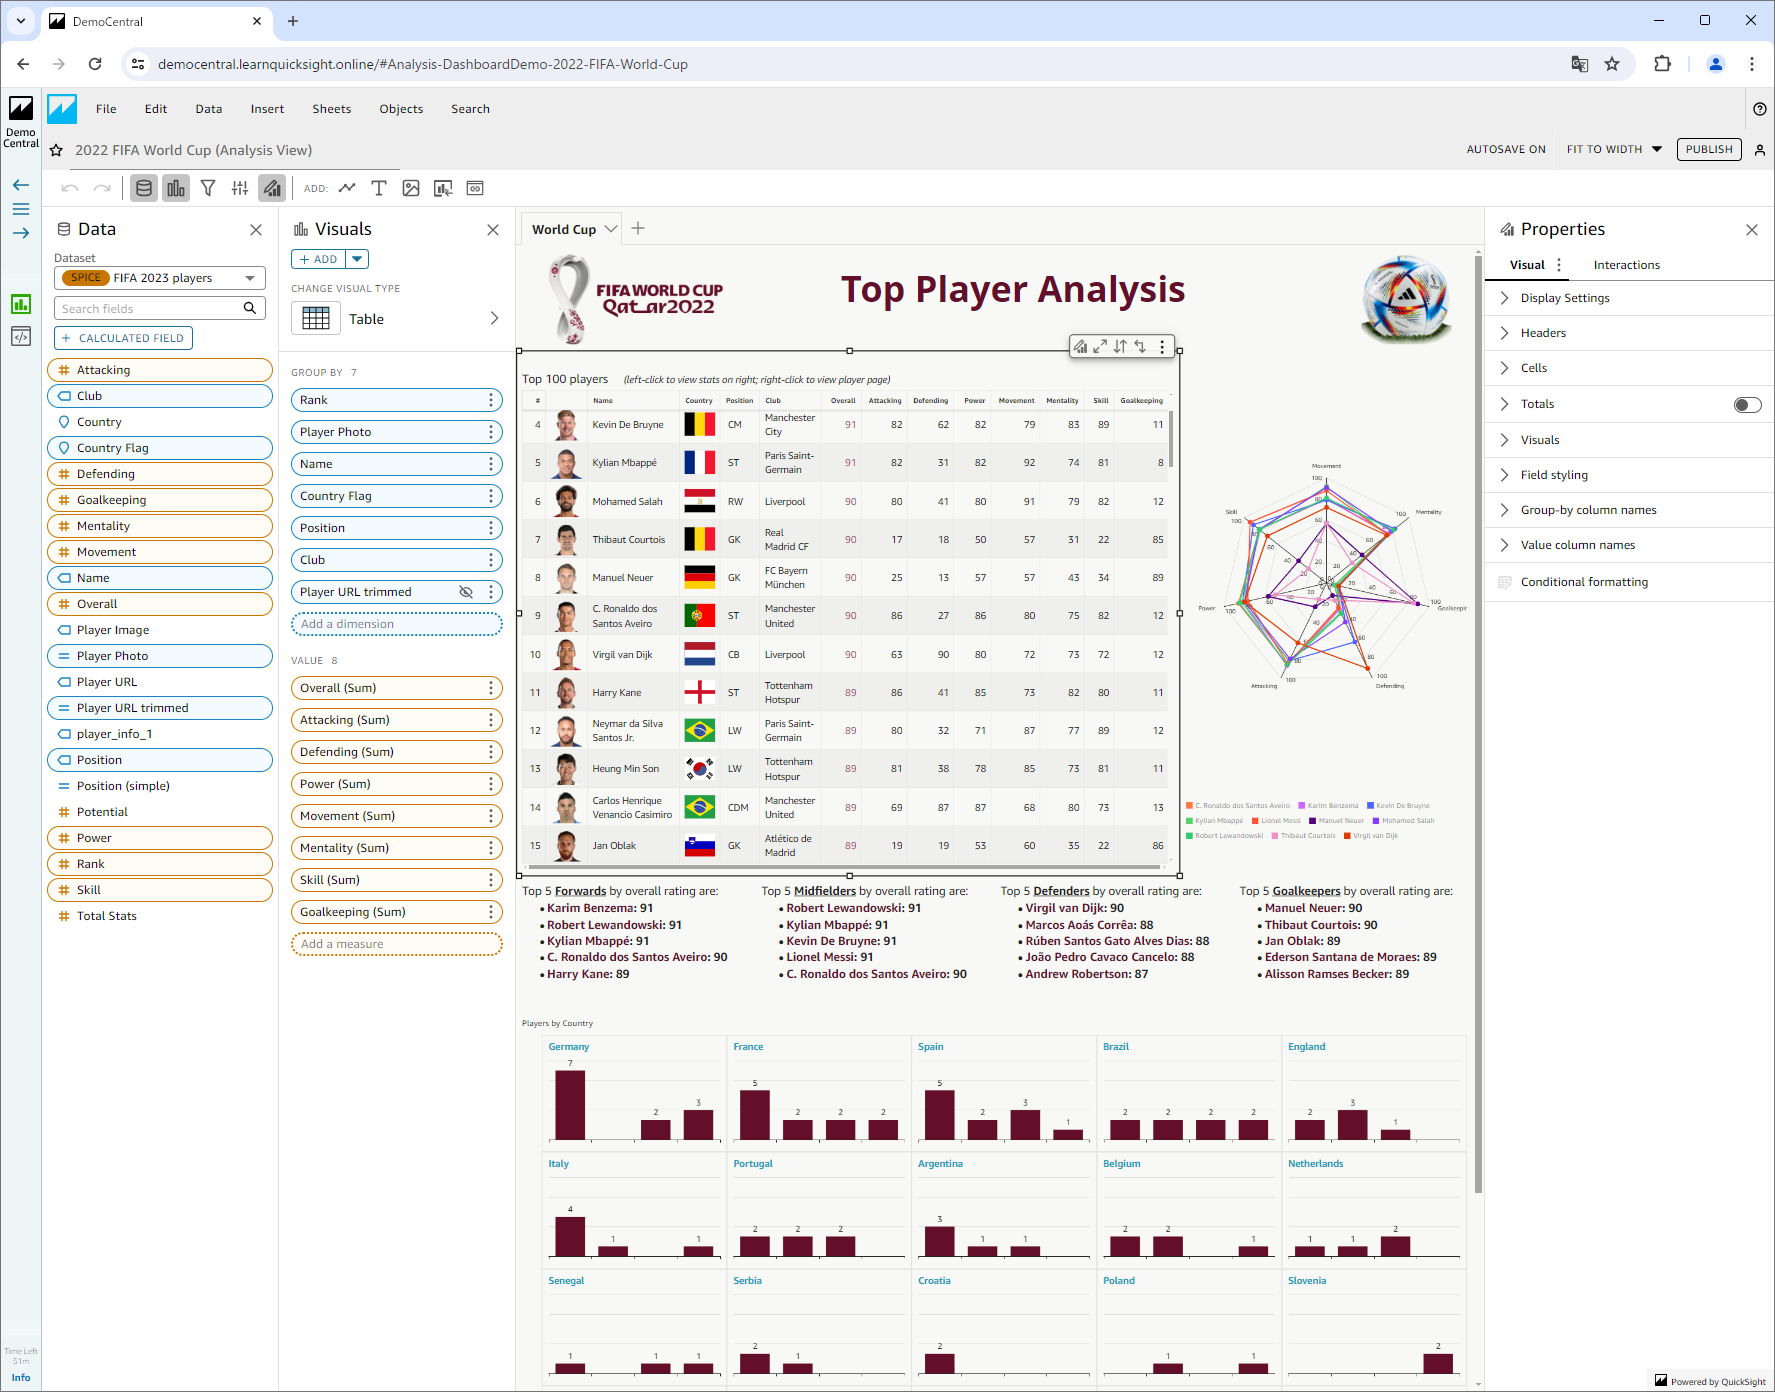This screenshot has height=1392, width=1775.
Task: Select the Attacking field in Data list
Action: coord(160,370)
